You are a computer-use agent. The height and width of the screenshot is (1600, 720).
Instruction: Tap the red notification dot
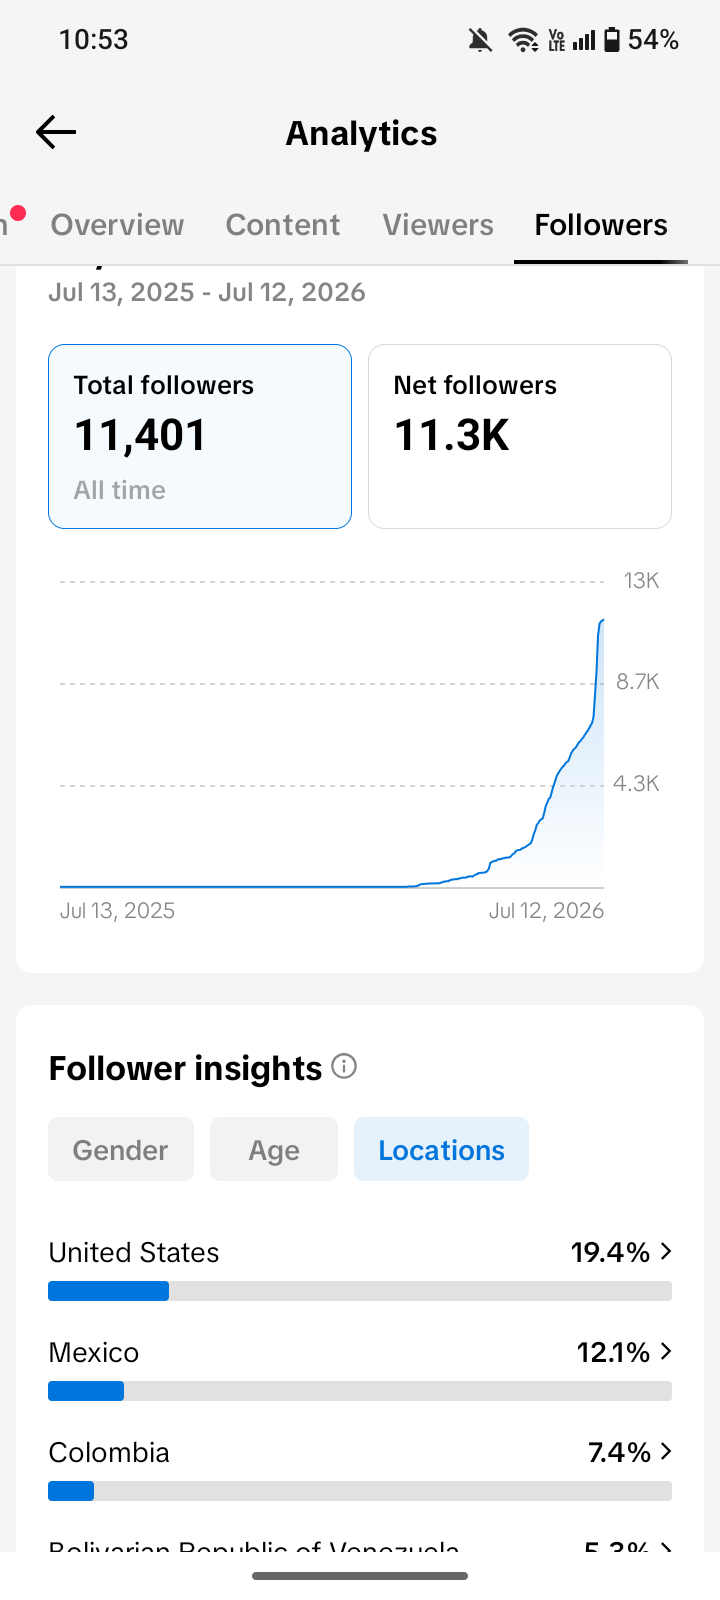click(x=17, y=212)
